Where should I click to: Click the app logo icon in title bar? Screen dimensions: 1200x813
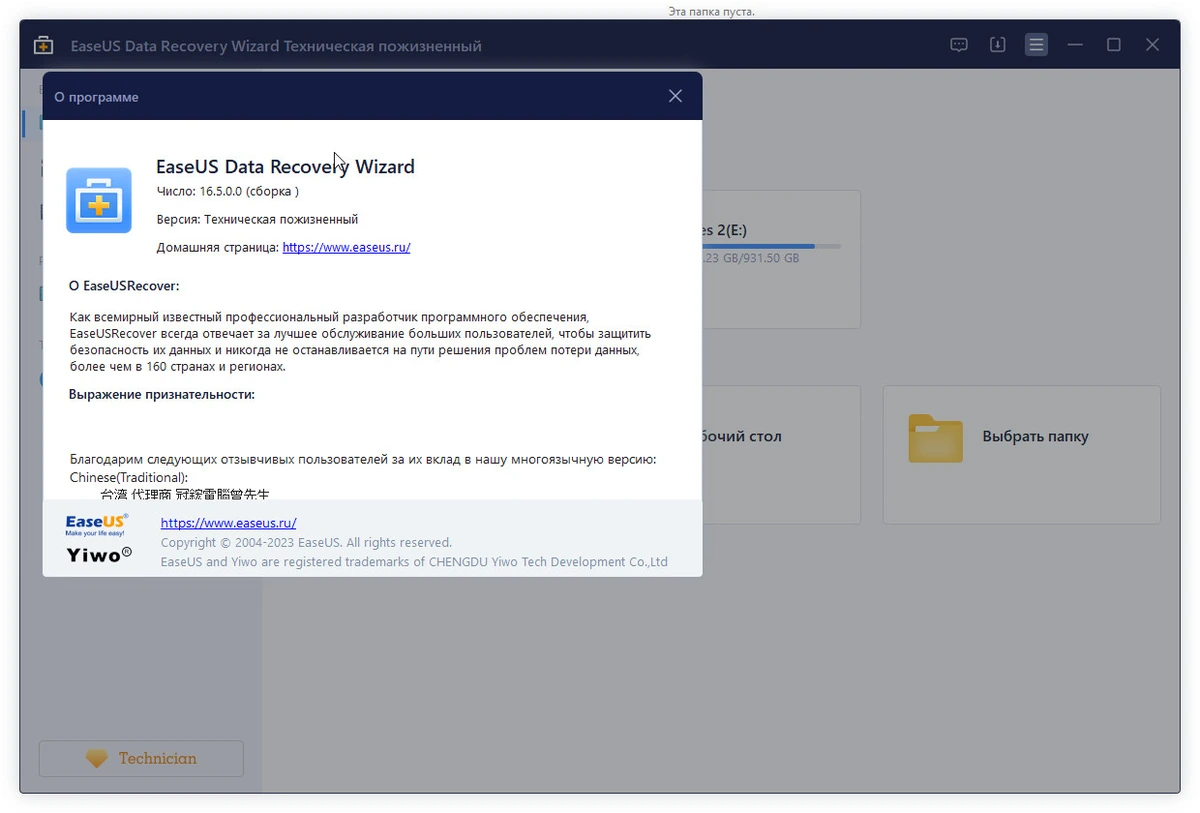[x=43, y=46]
